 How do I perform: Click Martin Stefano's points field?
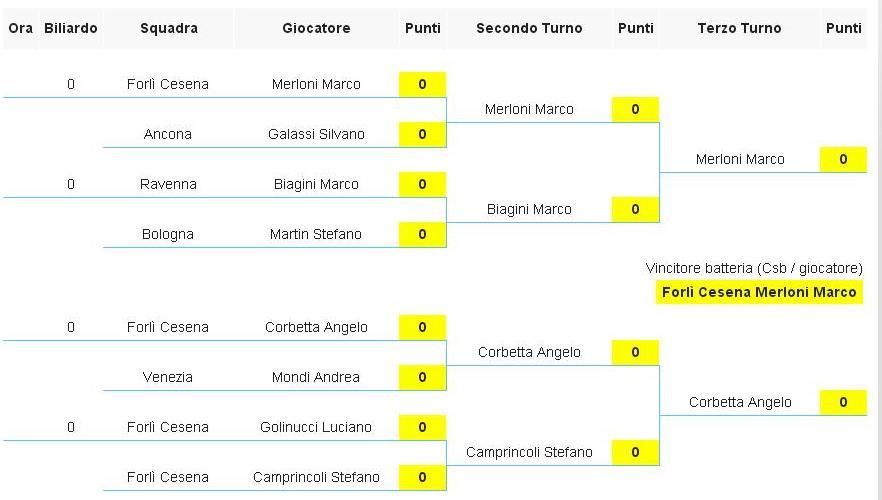422,235
